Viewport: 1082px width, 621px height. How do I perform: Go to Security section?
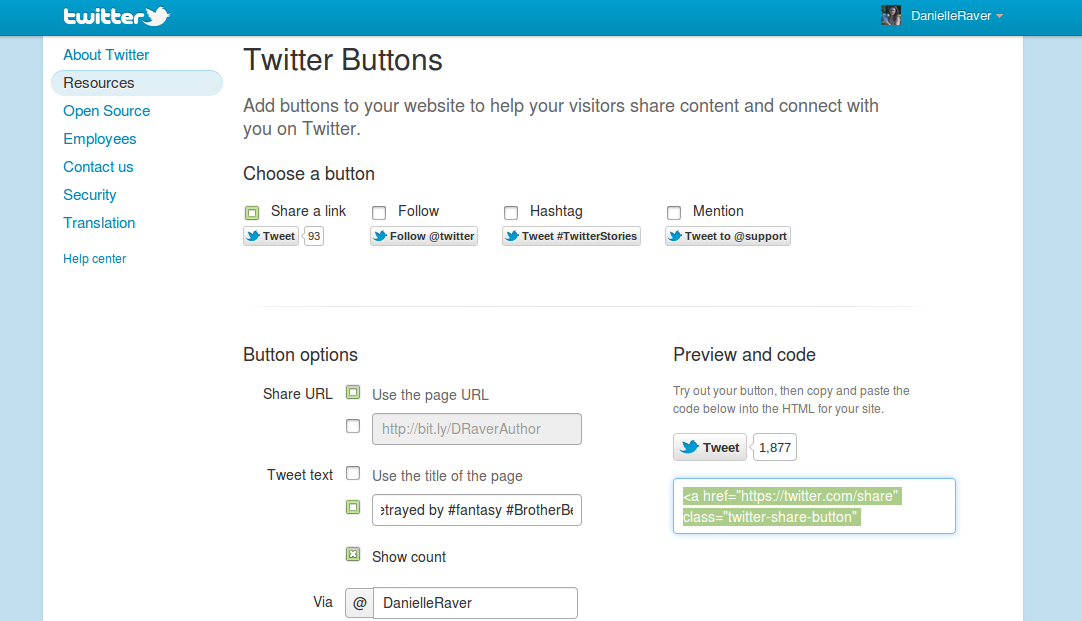click(90, 195)
